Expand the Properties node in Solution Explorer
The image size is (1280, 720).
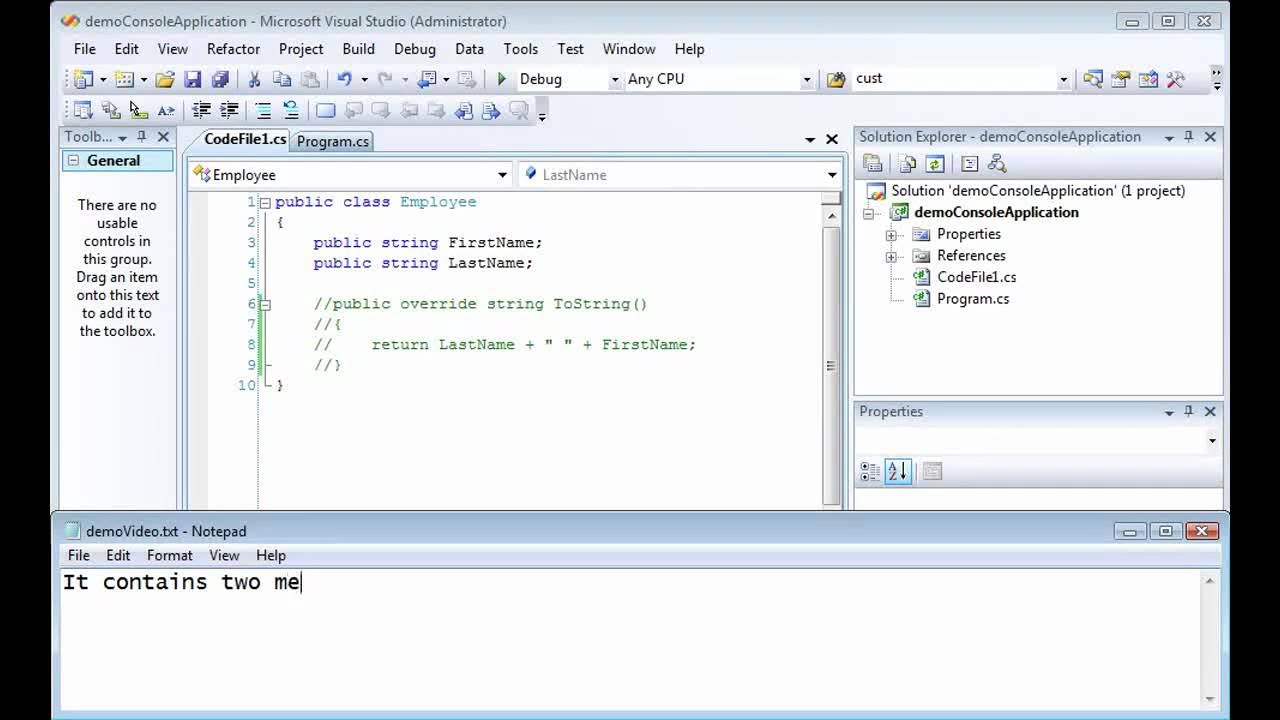[x=891, y=235]
